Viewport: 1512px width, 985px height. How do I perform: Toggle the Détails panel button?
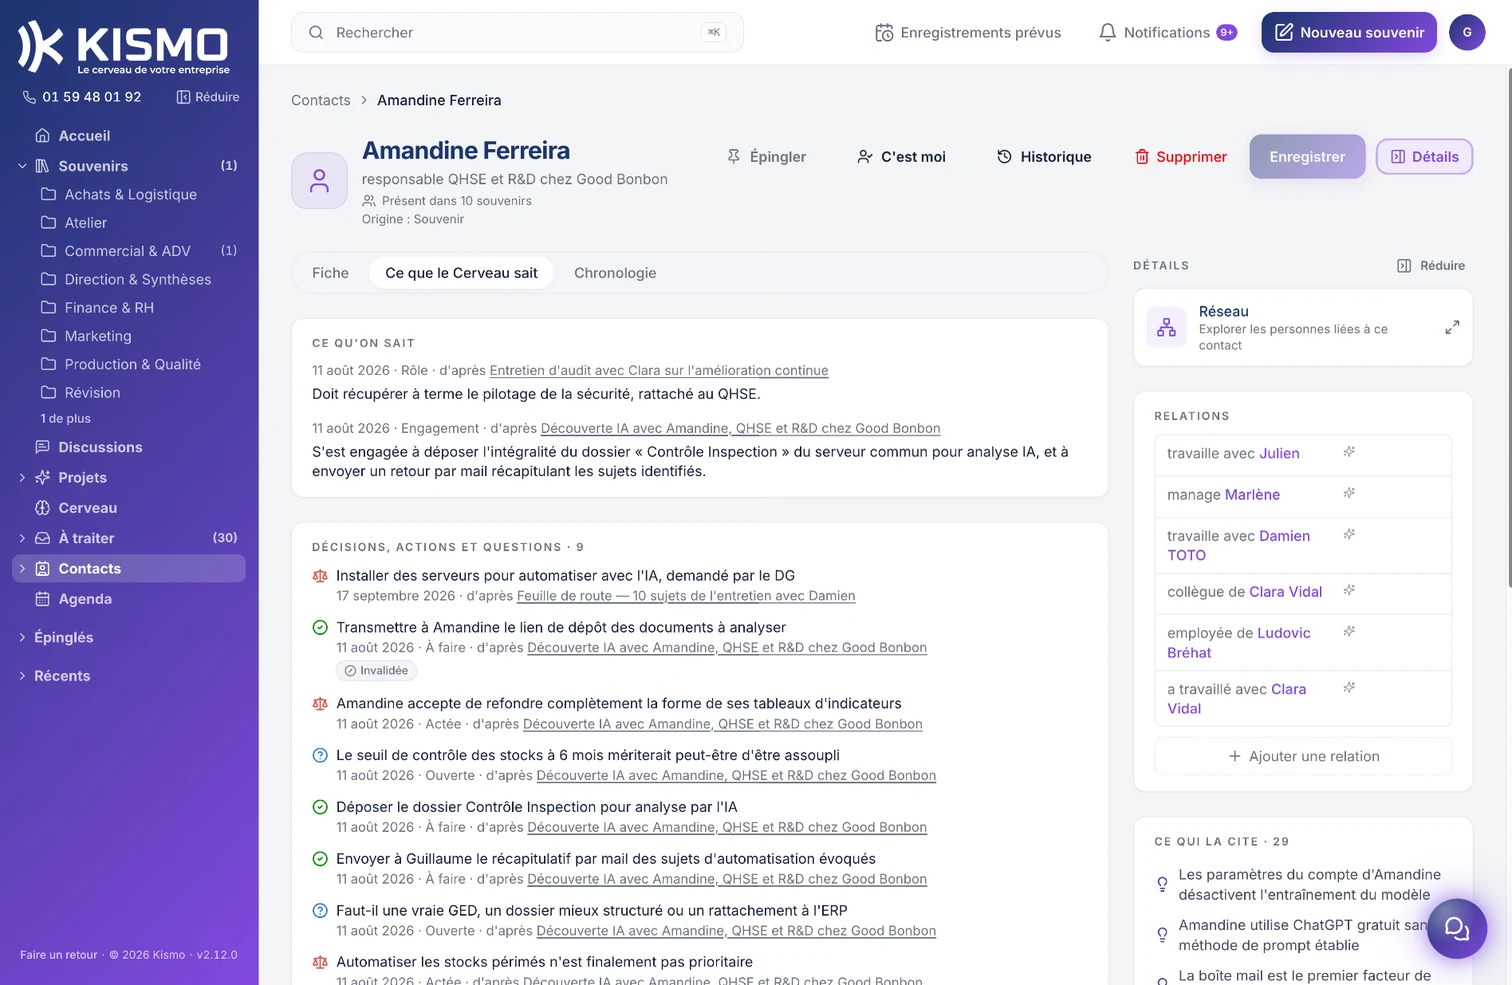pos(1424,157)
